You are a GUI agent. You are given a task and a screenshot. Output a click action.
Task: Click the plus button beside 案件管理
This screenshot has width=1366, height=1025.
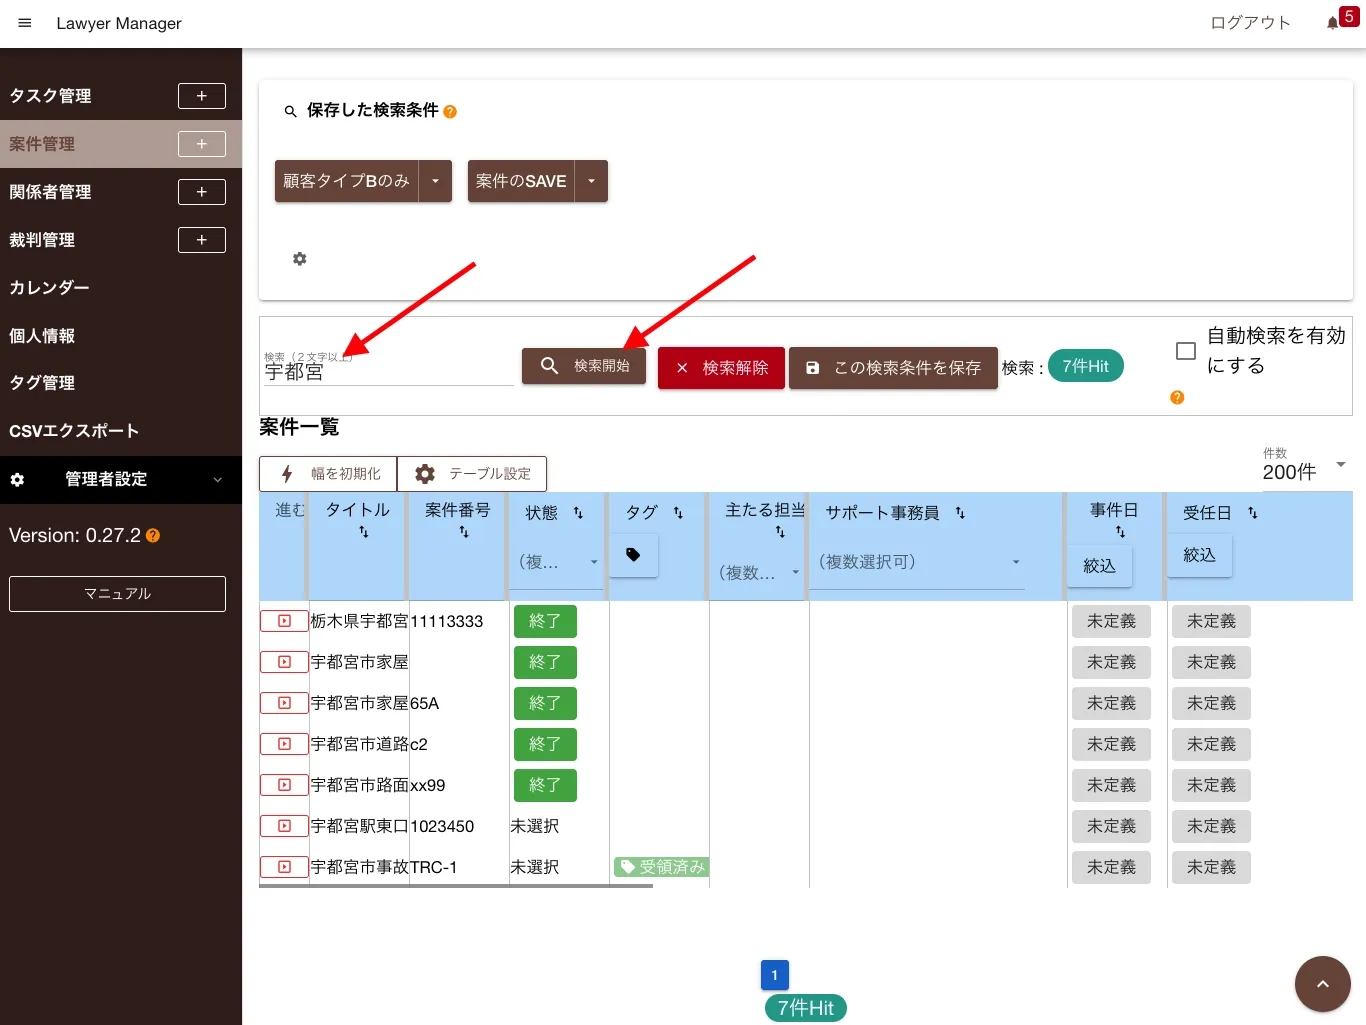point(202,144)
